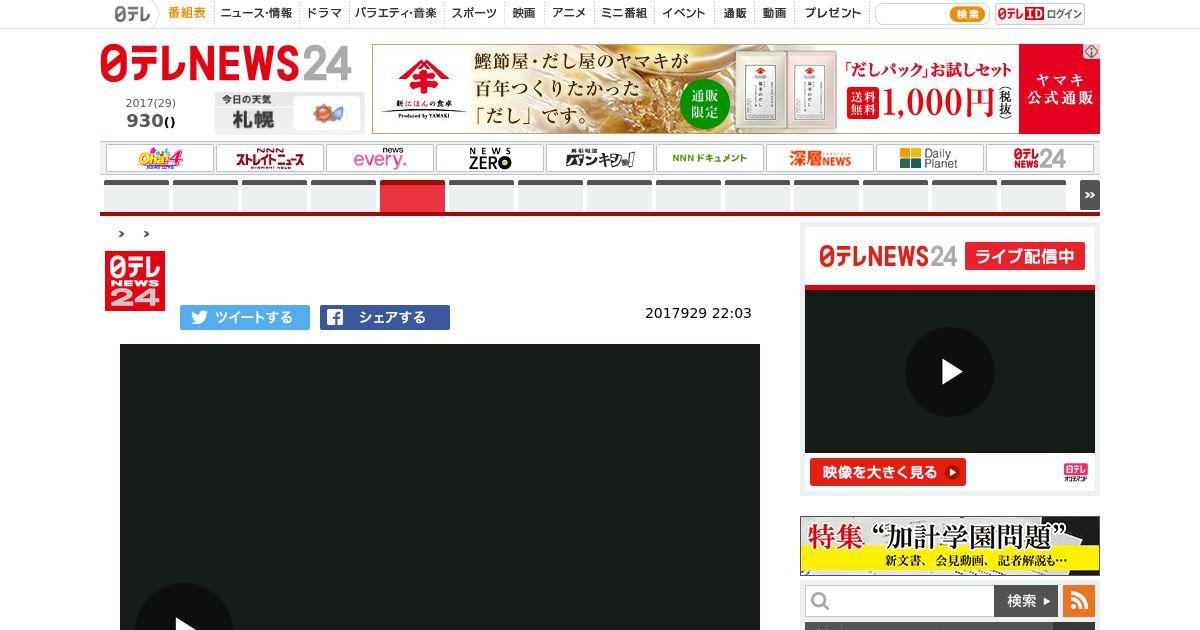Expand more categories with the double-arrow button
Viewport: 1200px width, 630px height.
pos(1090,195)
